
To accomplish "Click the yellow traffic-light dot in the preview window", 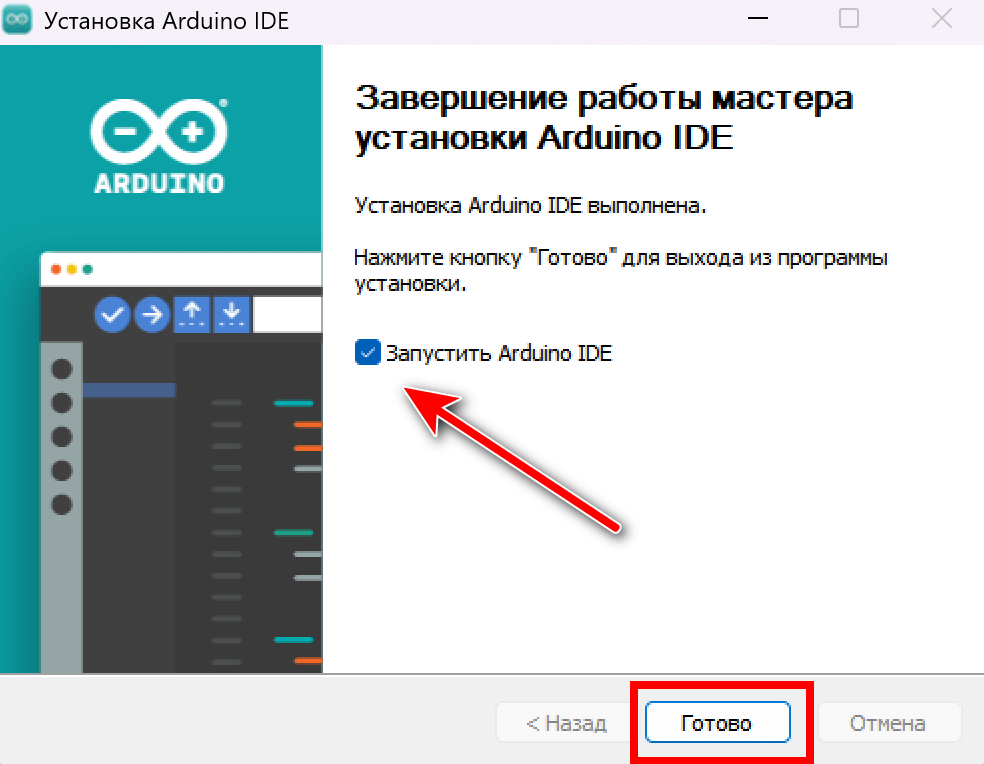I will 70,267.
